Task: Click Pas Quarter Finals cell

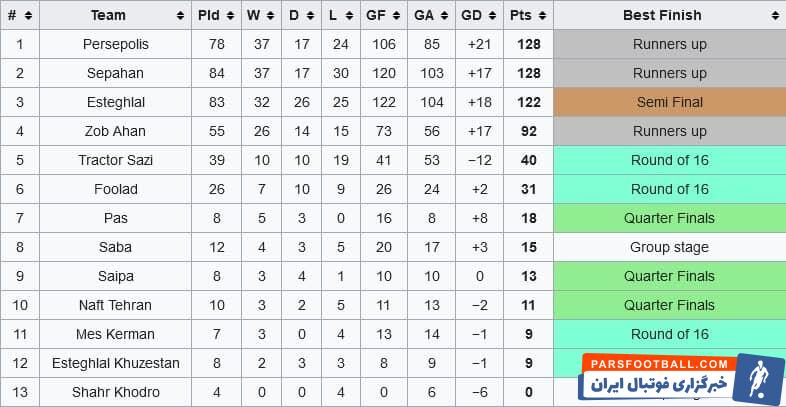Action: pos(669,218)
